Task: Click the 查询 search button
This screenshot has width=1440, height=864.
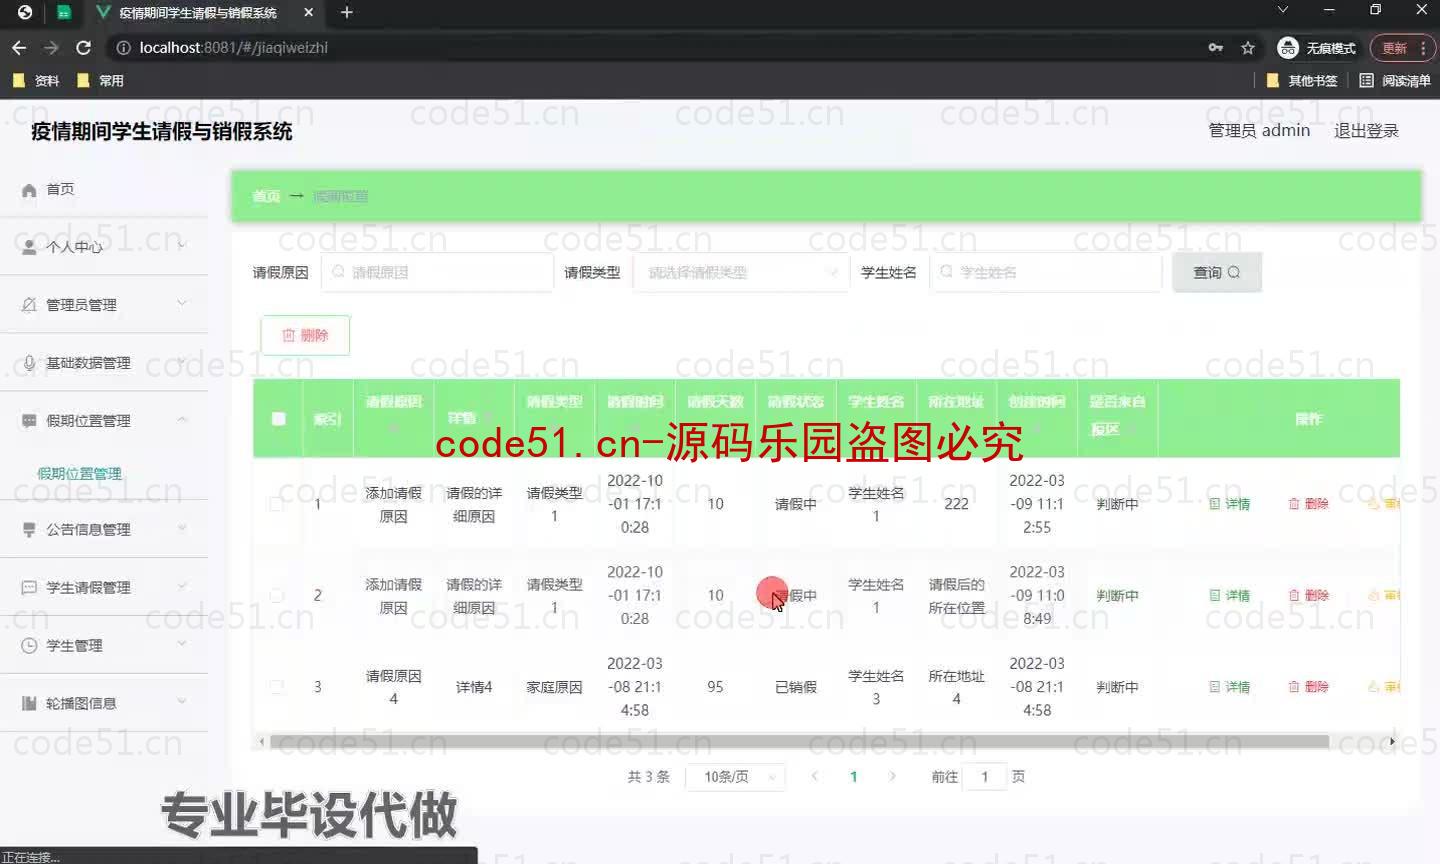Action: point(1217,272)
